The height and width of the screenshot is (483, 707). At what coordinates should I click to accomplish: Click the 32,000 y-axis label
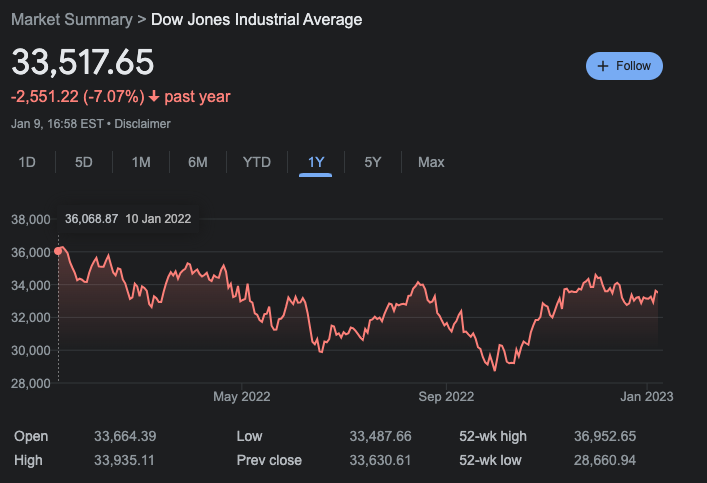31,318
